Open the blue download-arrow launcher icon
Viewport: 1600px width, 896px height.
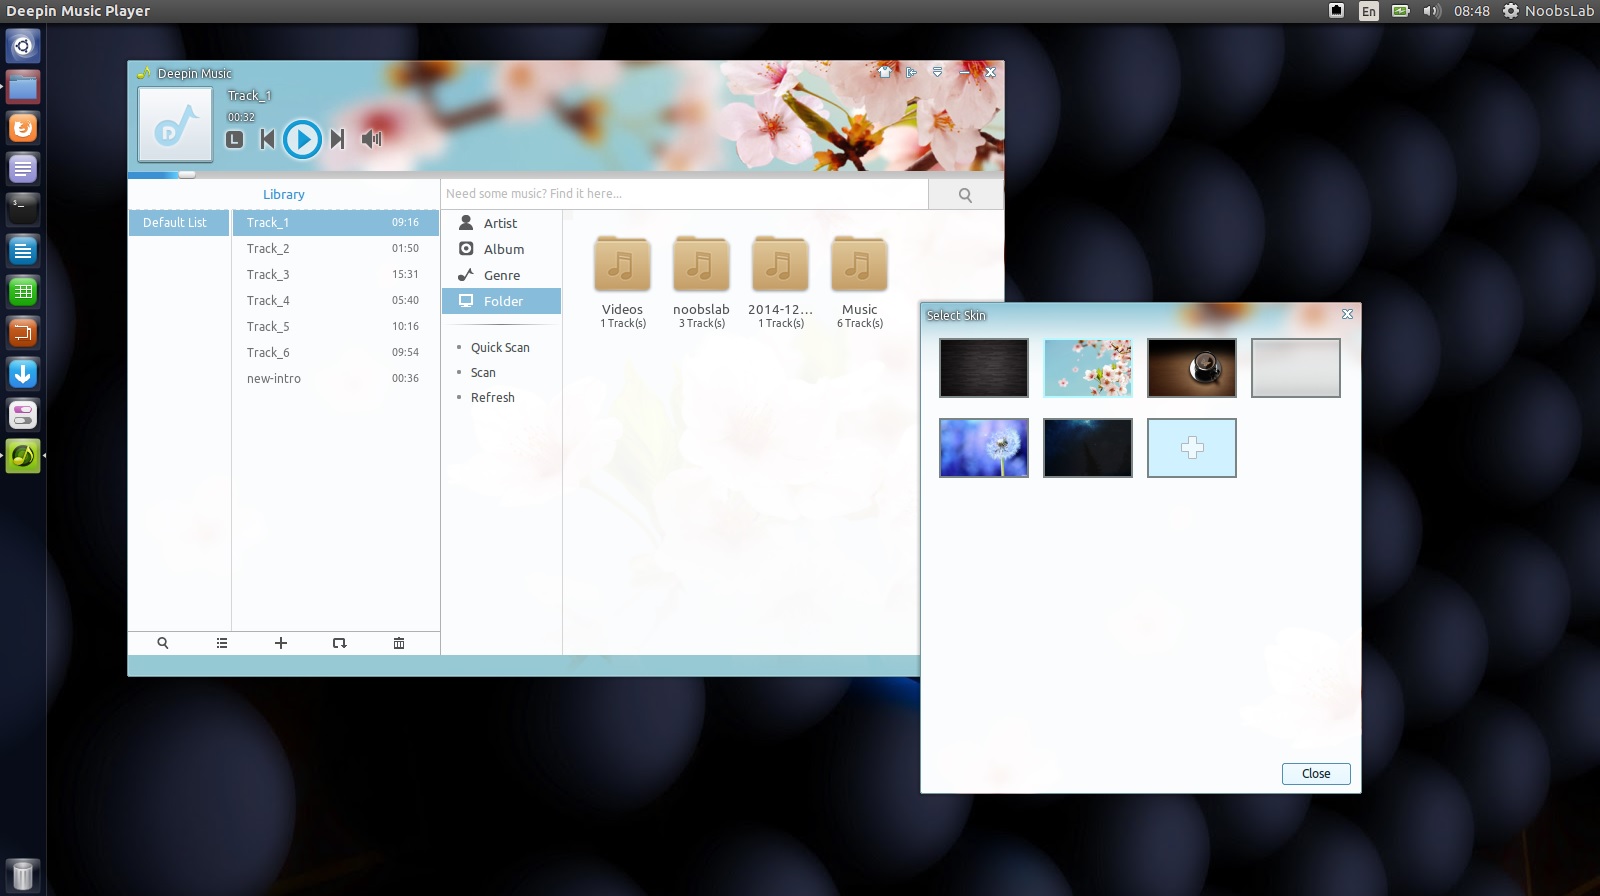tap(23, 374)
